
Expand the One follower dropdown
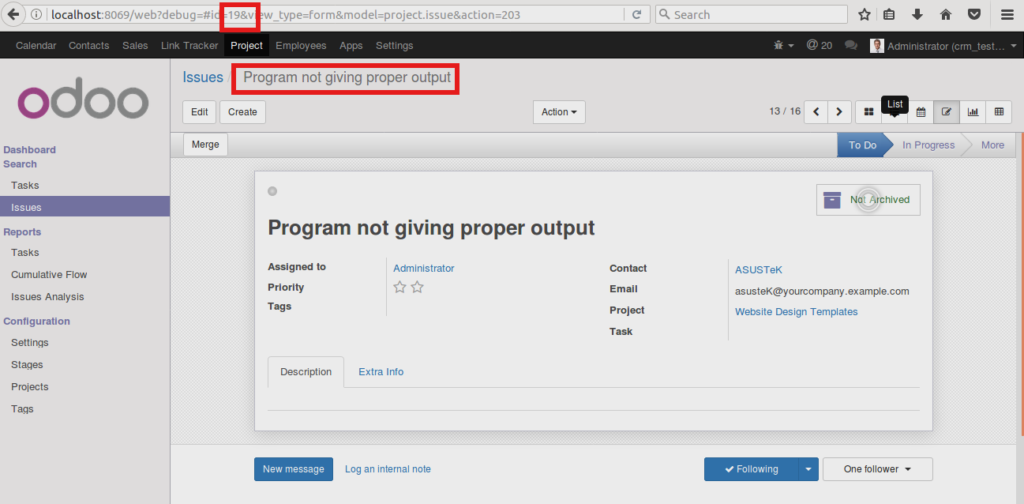coord(877,469)
